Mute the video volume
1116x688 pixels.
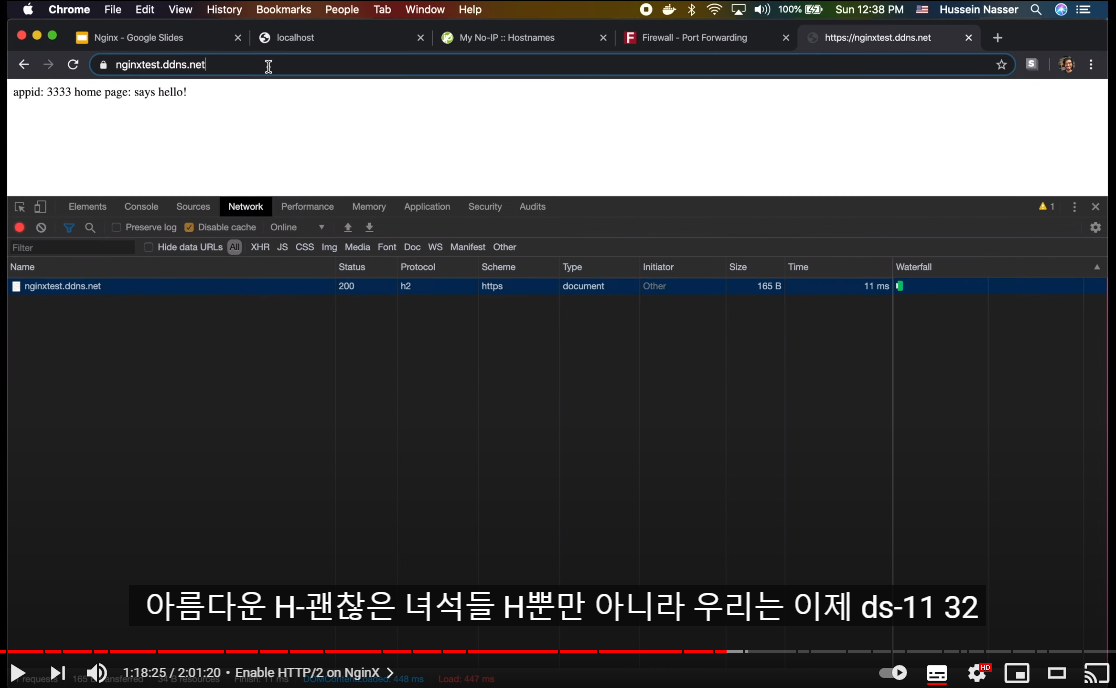pyautogui.click(x=97, y=672)
